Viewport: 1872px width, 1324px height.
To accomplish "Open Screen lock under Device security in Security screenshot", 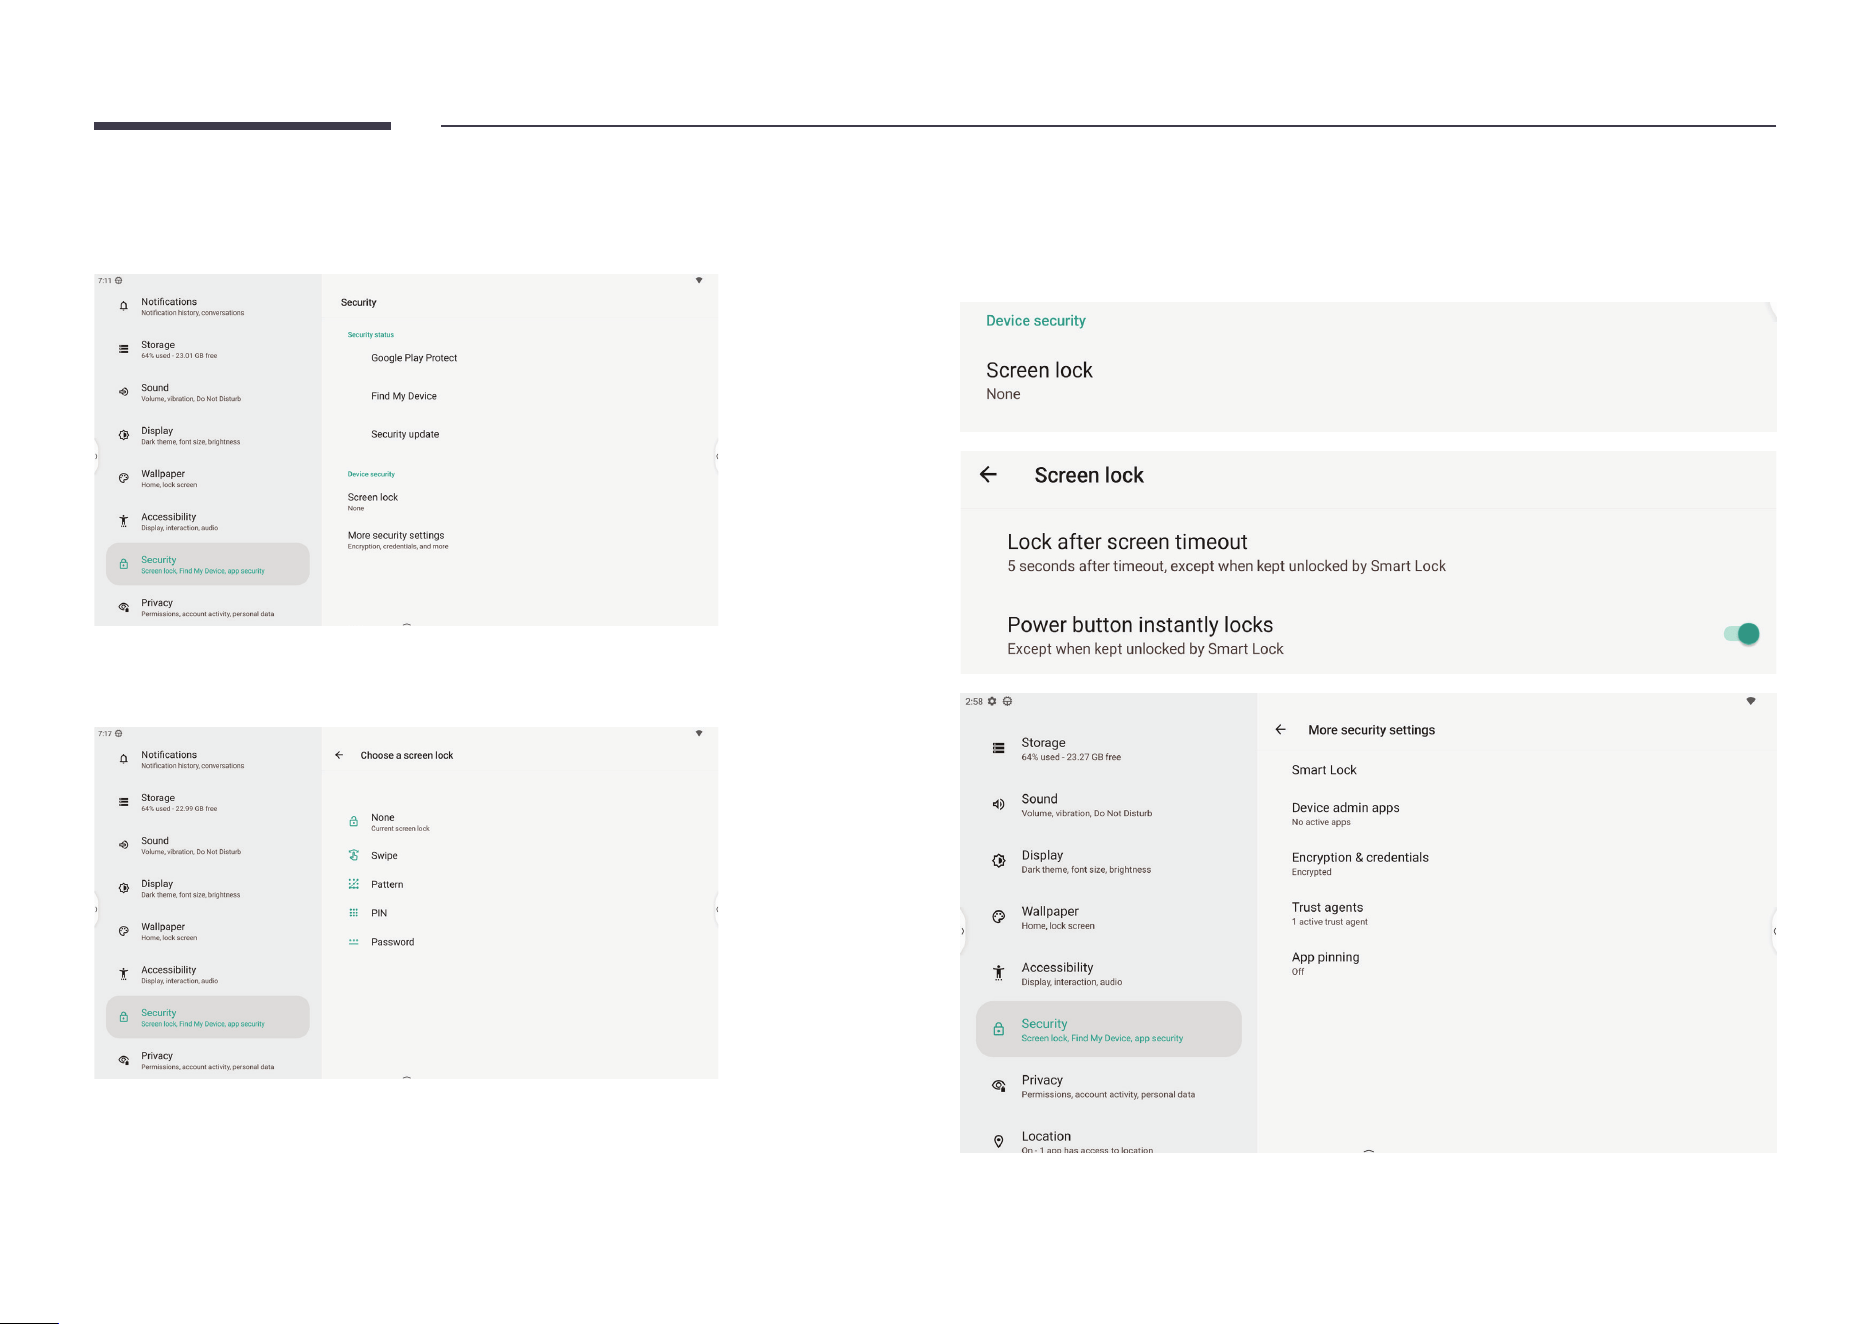I will [x=373, y=501].
